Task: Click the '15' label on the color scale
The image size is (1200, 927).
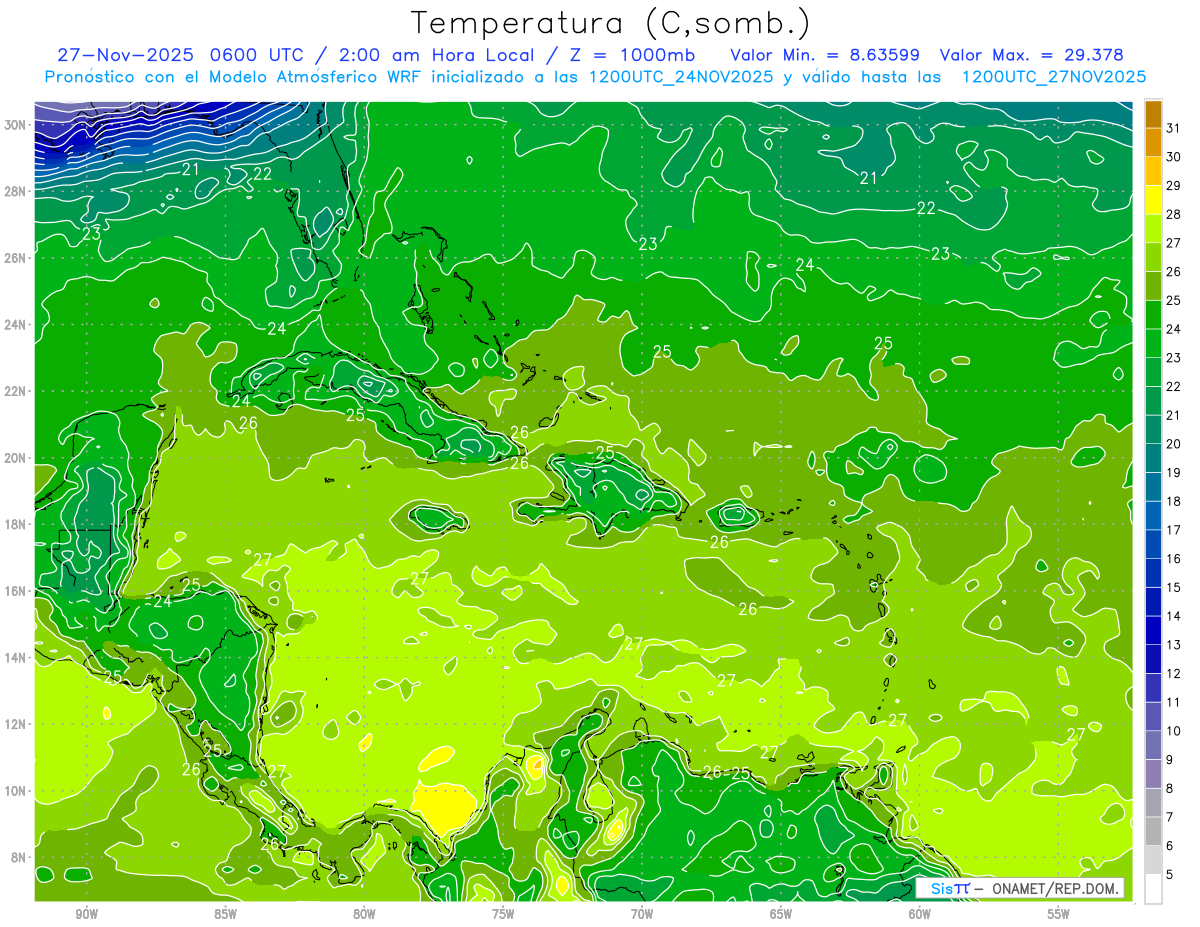Action: (x=1175, y=587)
